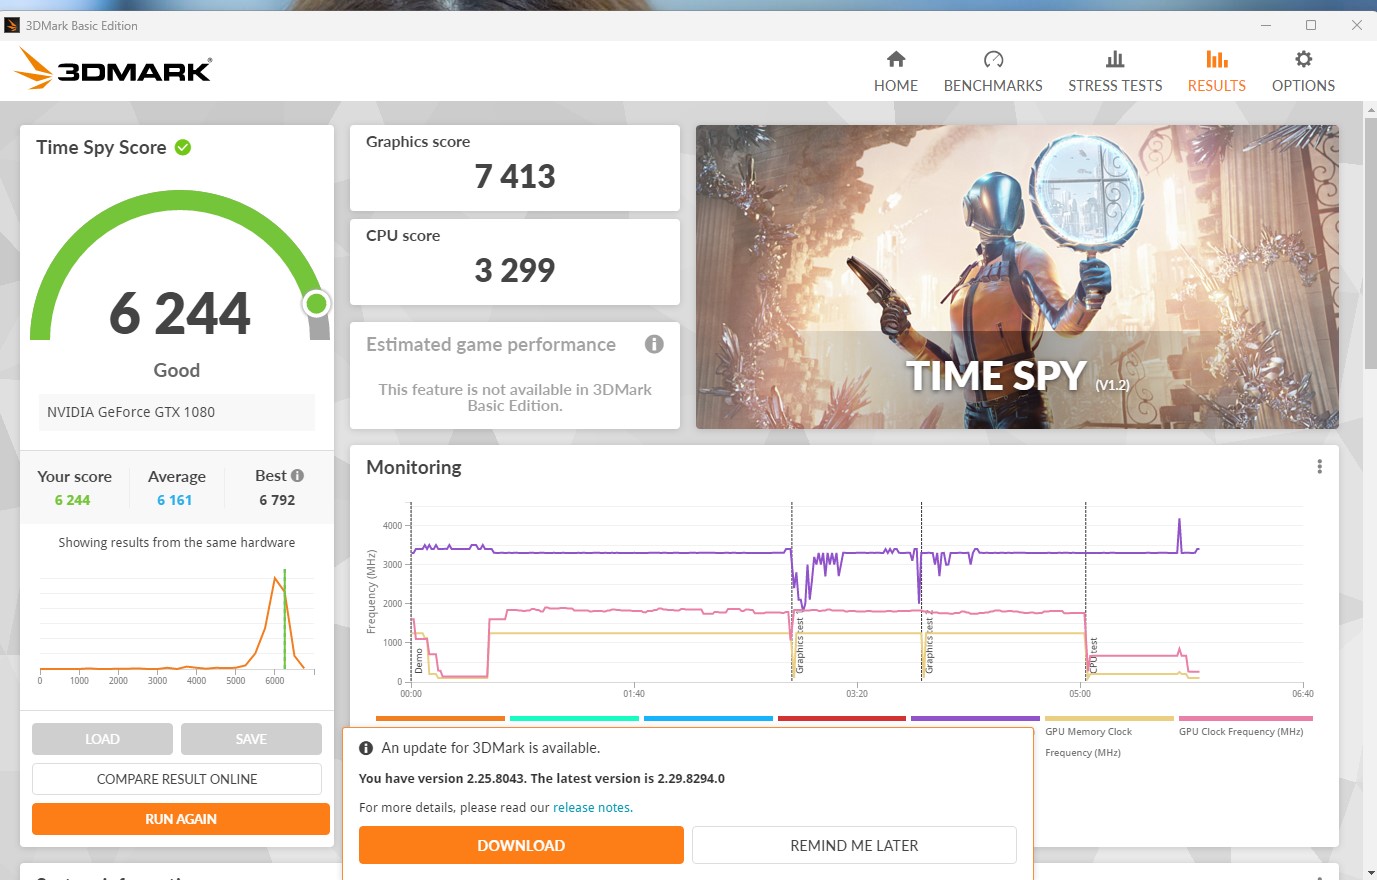Click the green validated checkmark by Time Spy Score
Image resolution: width=1377 pixels, height=880 pixels.
coord(183,147)
